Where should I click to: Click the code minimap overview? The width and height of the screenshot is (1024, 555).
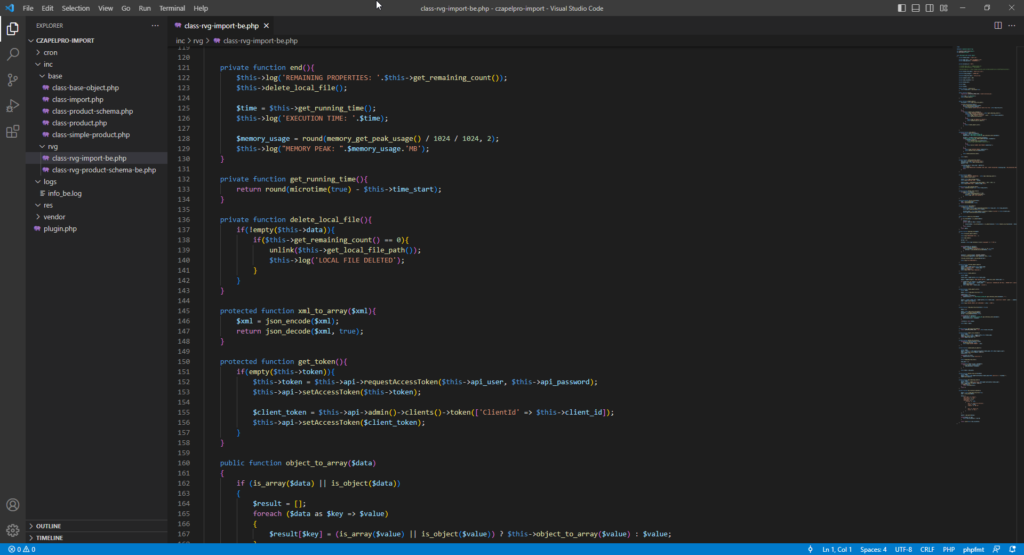tap(986, 235)
